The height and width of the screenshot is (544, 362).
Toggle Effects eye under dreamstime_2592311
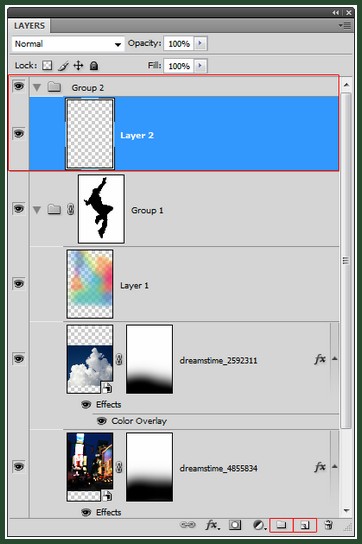pos(86,405)
